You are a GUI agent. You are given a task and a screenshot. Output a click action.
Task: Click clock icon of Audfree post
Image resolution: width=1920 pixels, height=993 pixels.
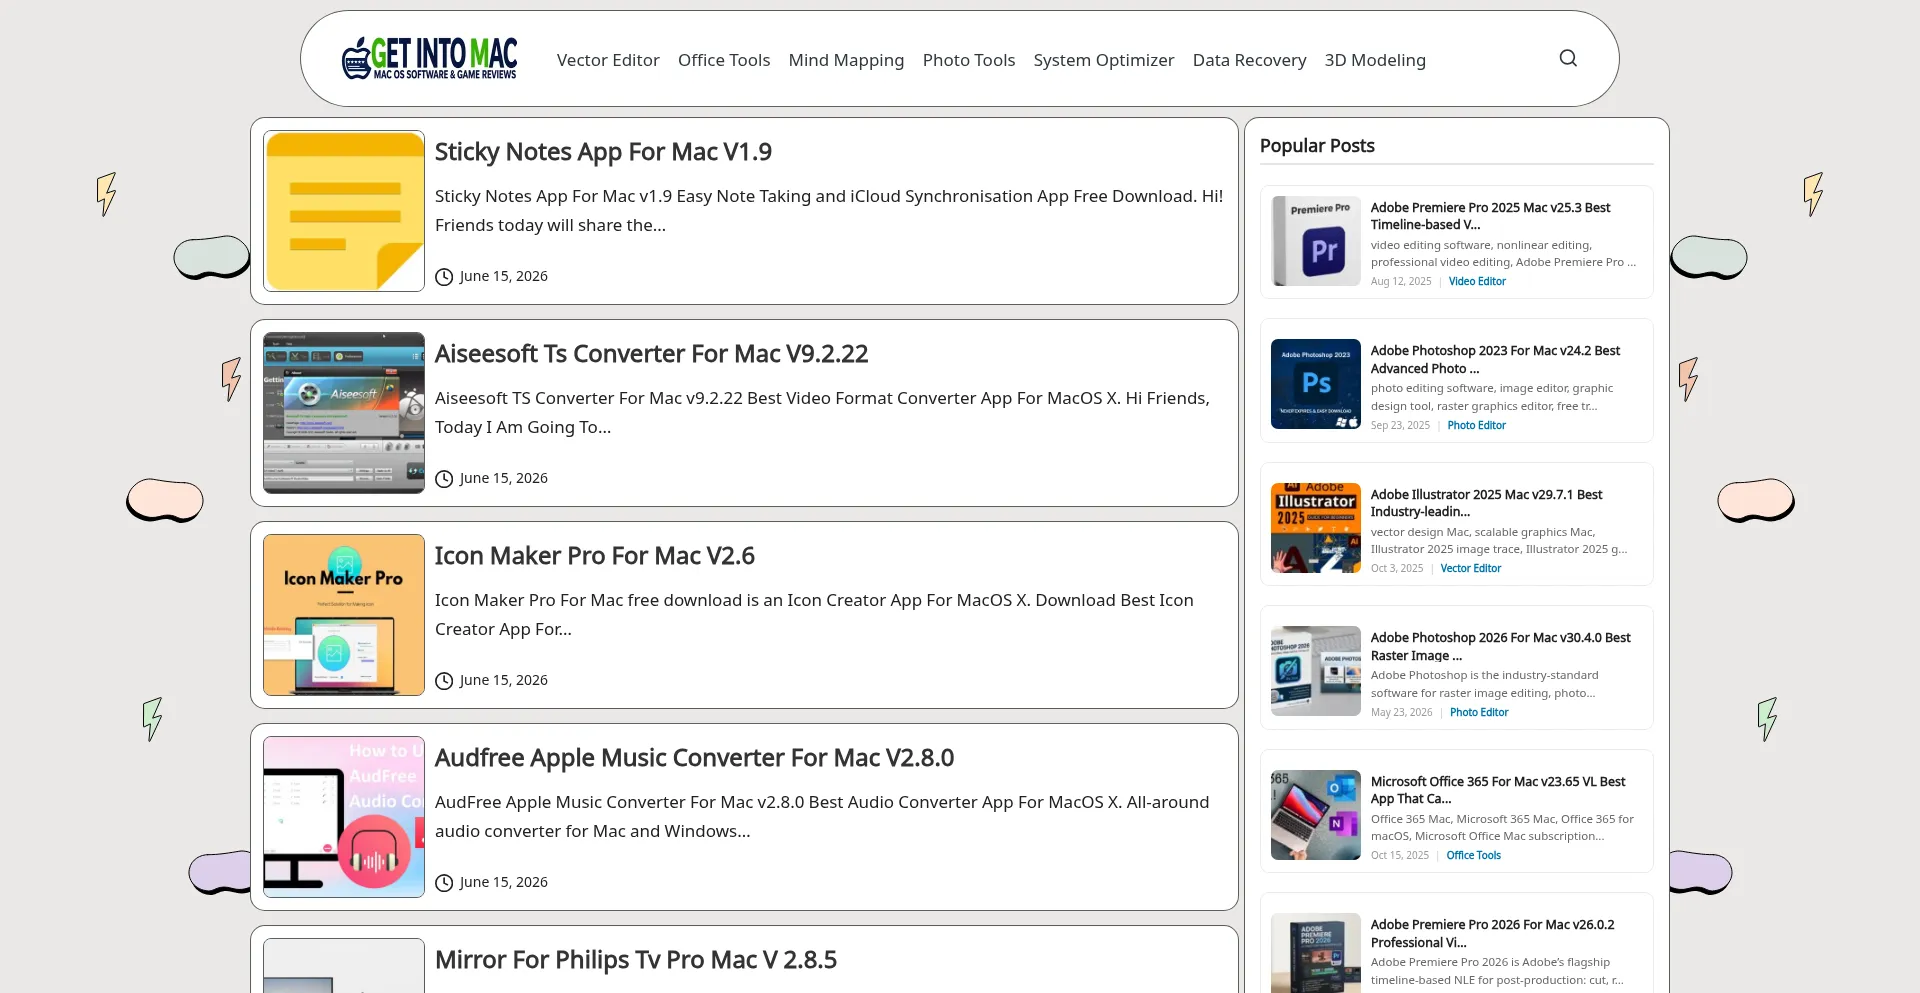(444, 883)
